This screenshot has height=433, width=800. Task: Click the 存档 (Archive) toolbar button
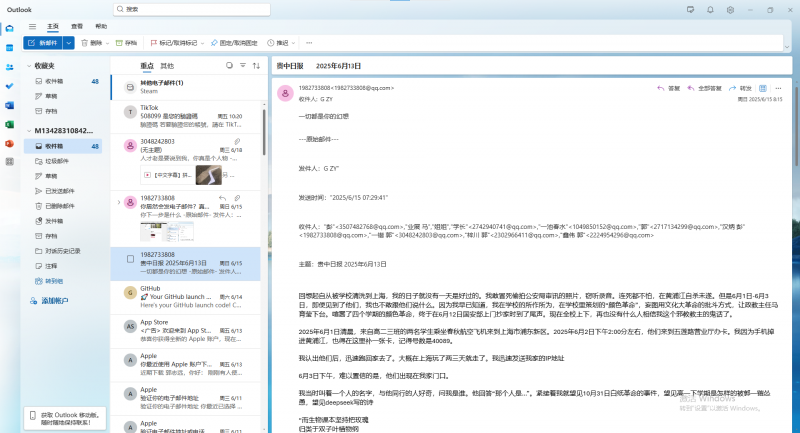[x=126, y=43]
